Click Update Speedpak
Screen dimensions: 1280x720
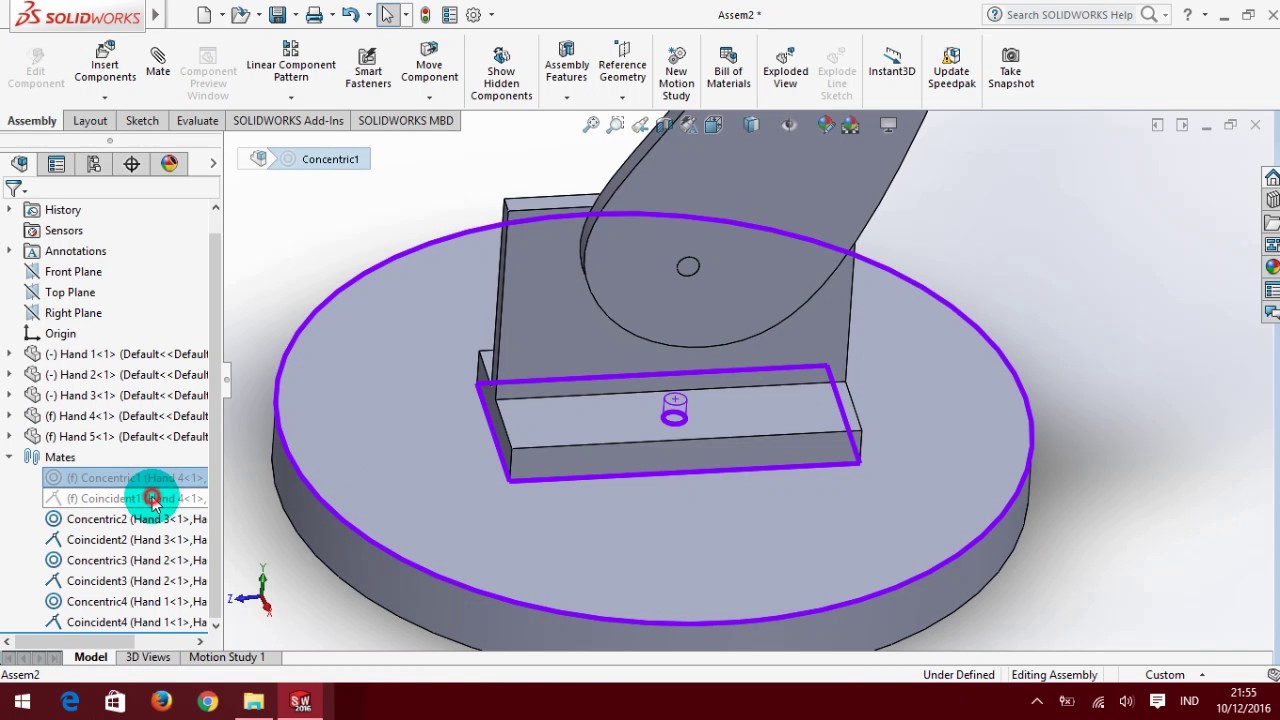pyautogui.click(x=951, y=68)
